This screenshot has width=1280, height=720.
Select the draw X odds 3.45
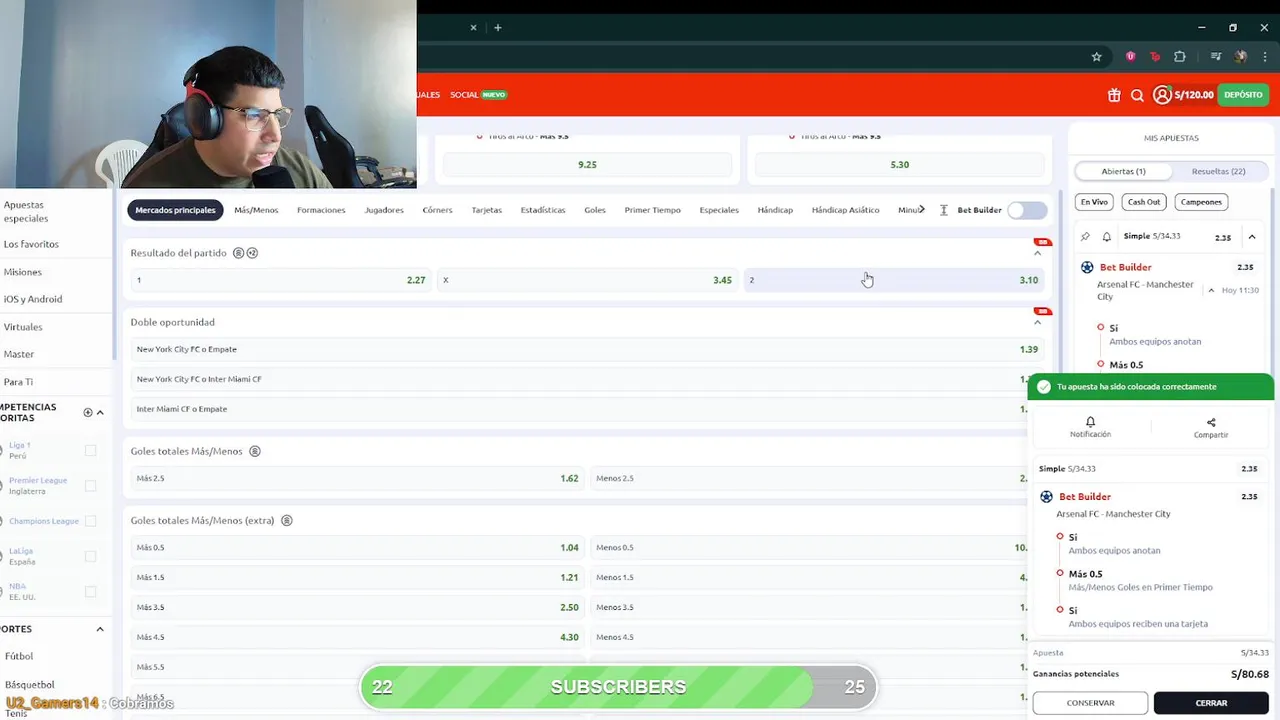[x=587, y=280]
